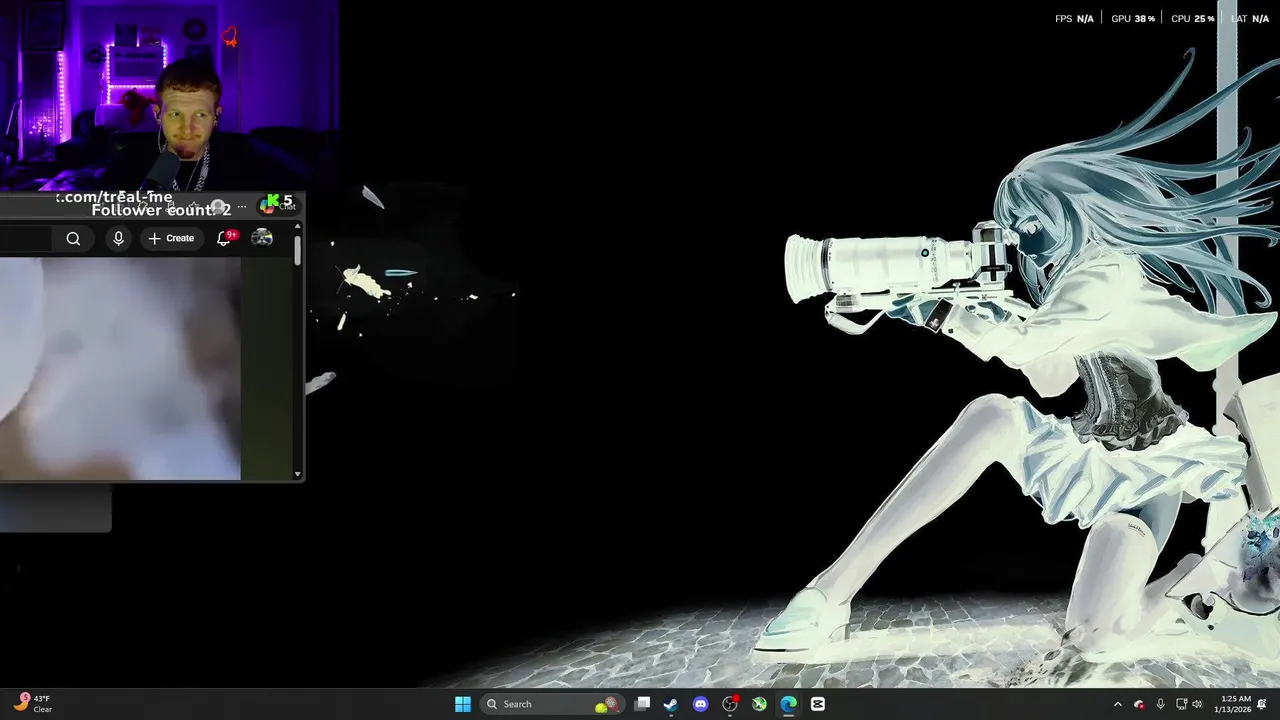Open CapCut from the taskbar
1280x720 pixels.
coord(818,704)
